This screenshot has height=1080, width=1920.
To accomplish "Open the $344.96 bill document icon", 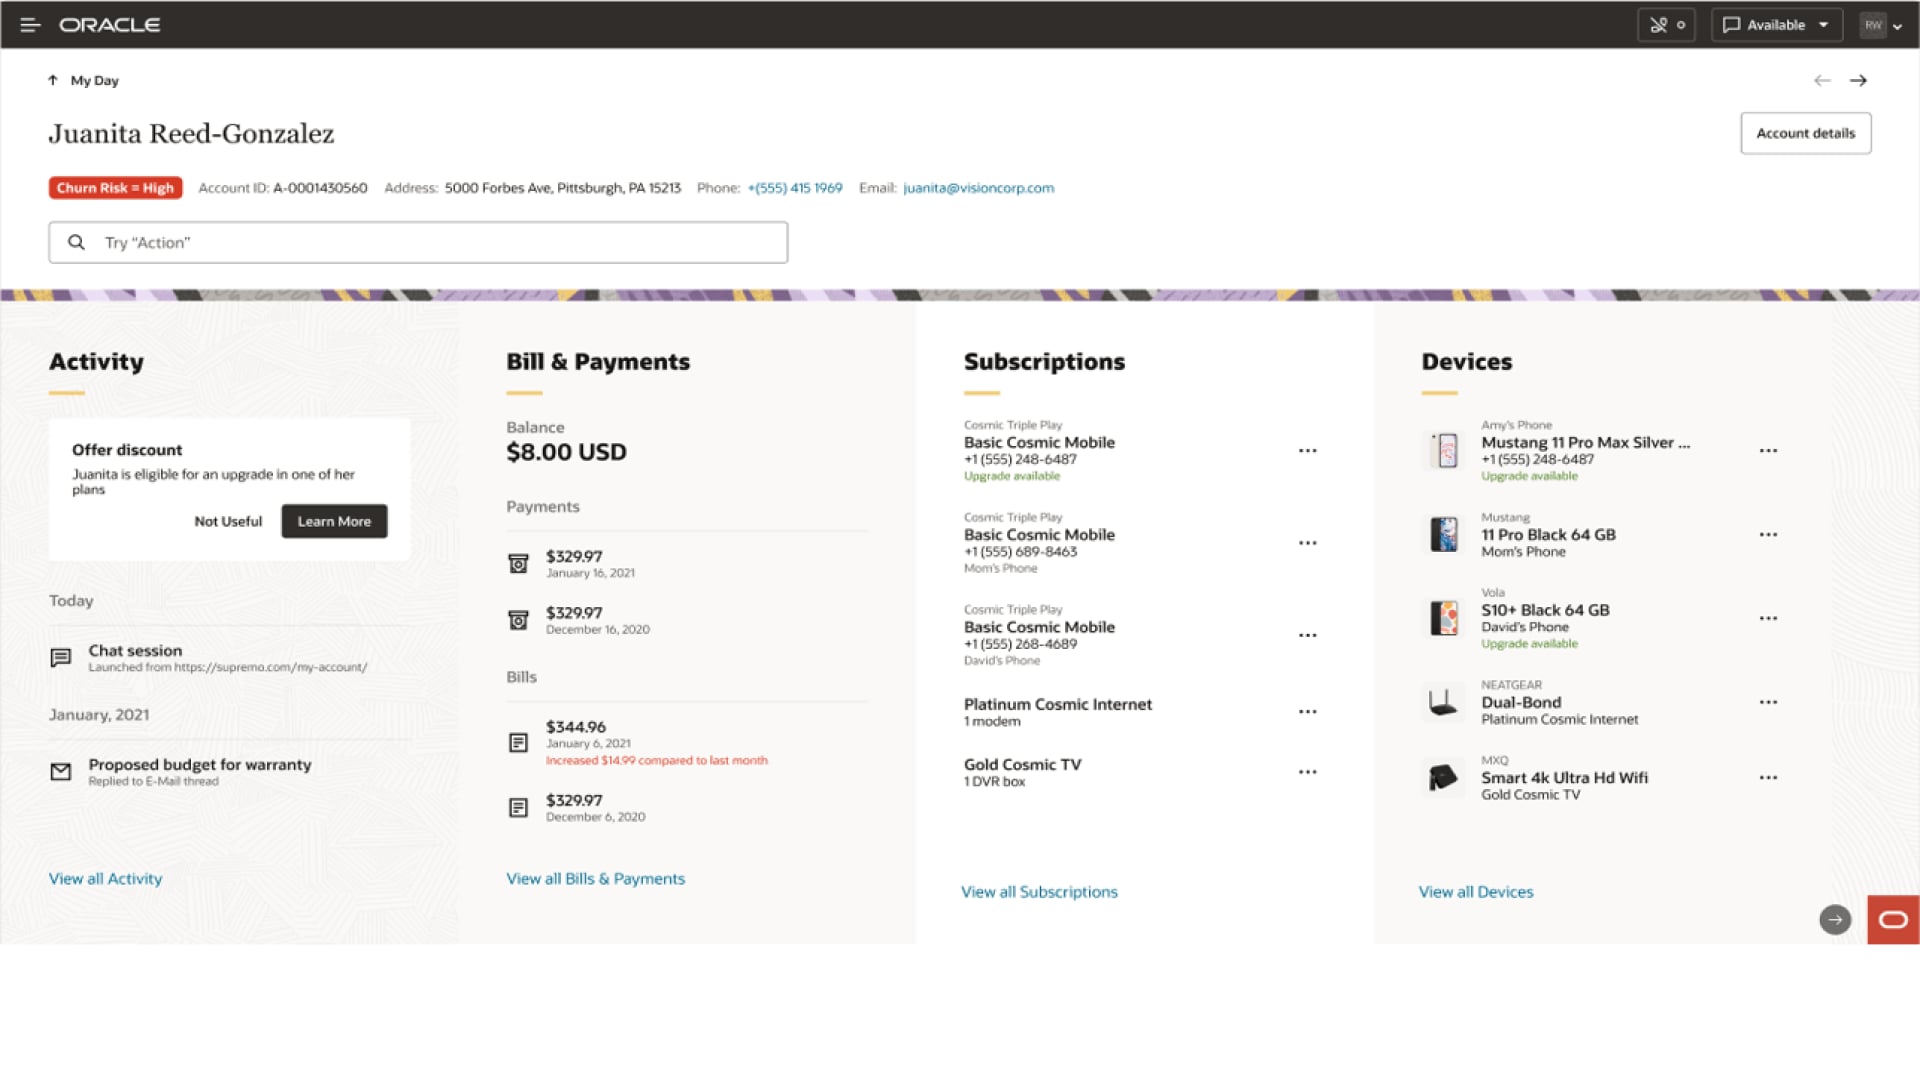I will tap(518, 742).
